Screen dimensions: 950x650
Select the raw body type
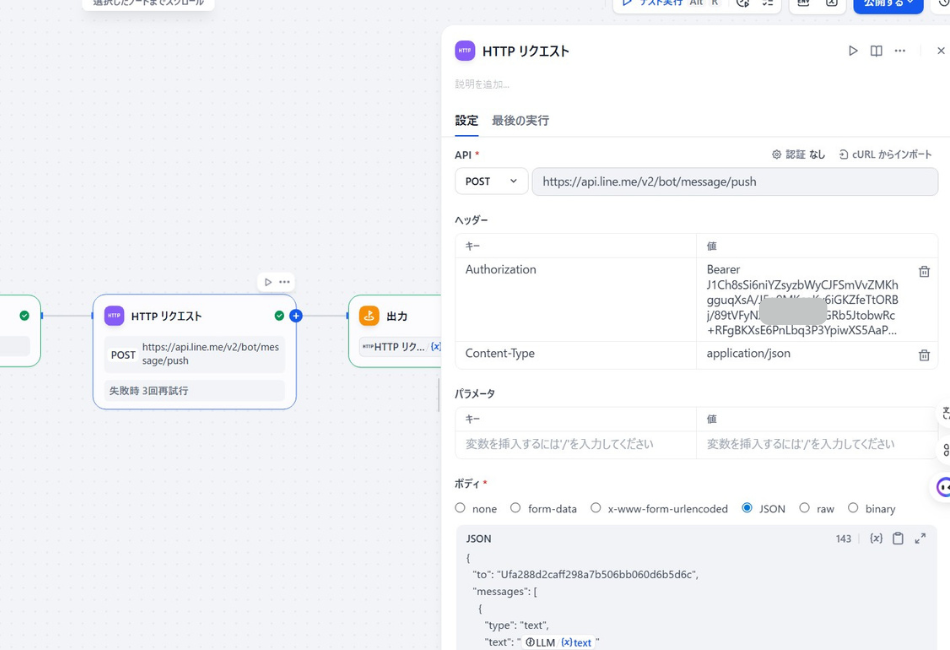(805, 508)
